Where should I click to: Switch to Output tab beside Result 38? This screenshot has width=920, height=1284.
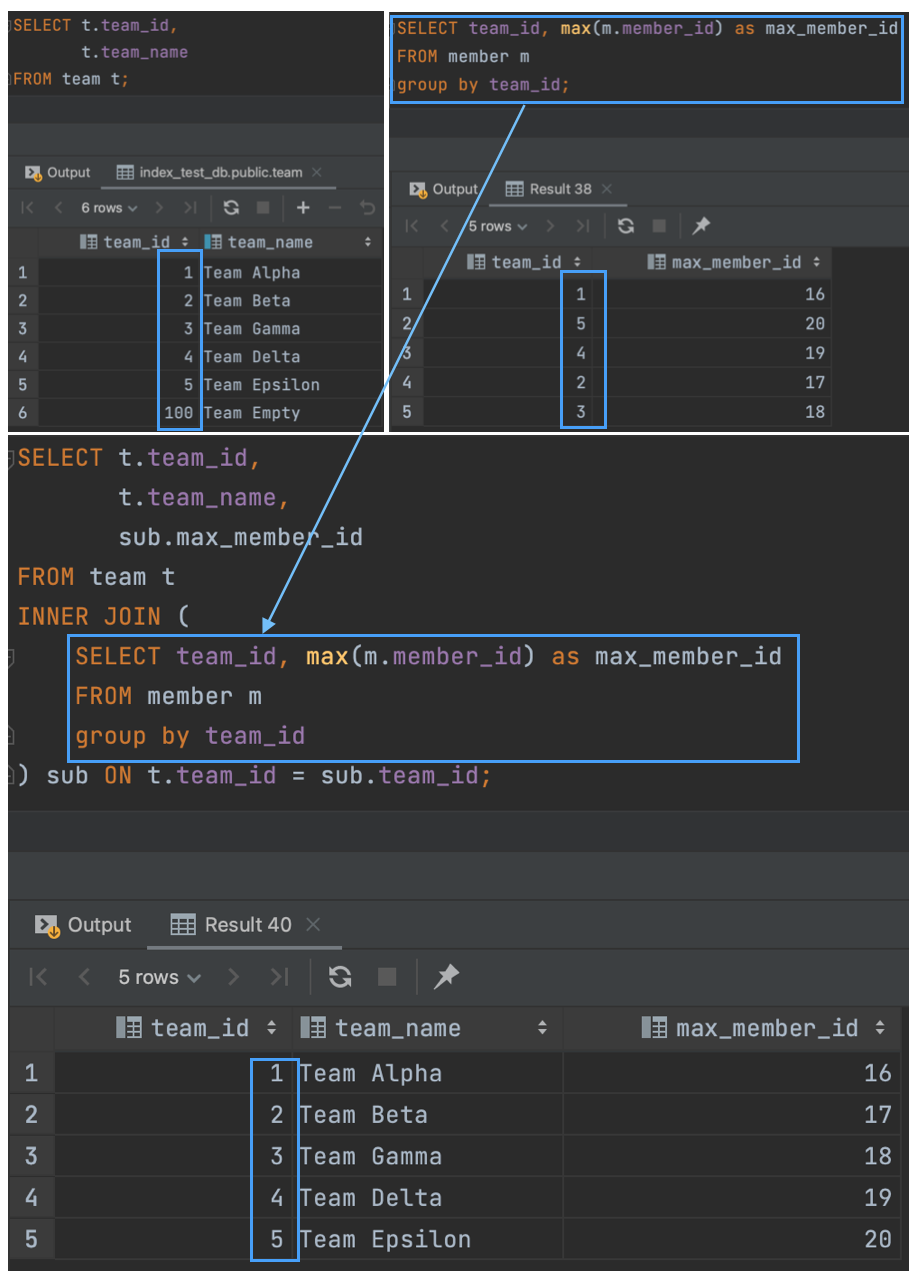[445, 189]
